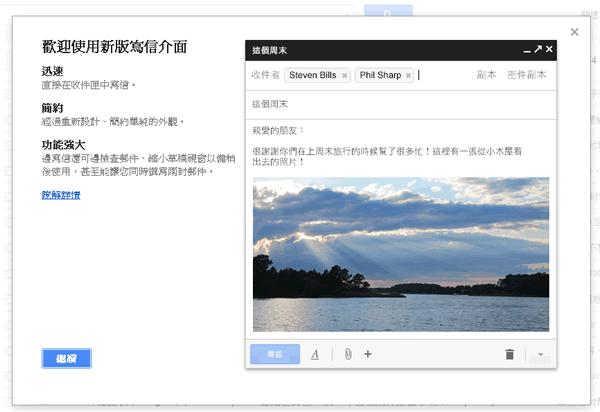
Task: Click the blue 繼續 (Continue) button
Action: pyautogui.click(x=67, y=358)
